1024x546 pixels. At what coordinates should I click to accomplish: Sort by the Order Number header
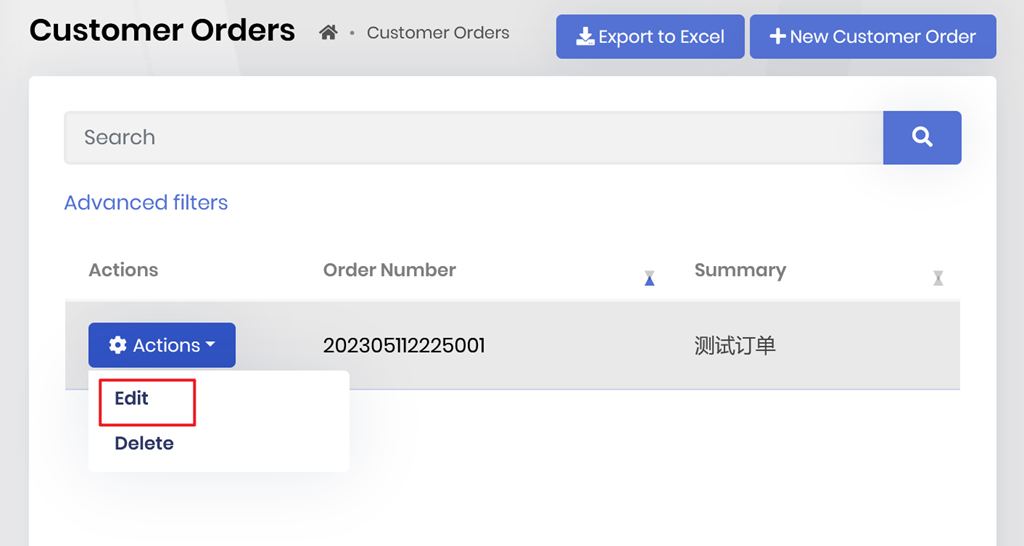pyautogui.click(x=389, y=270)
